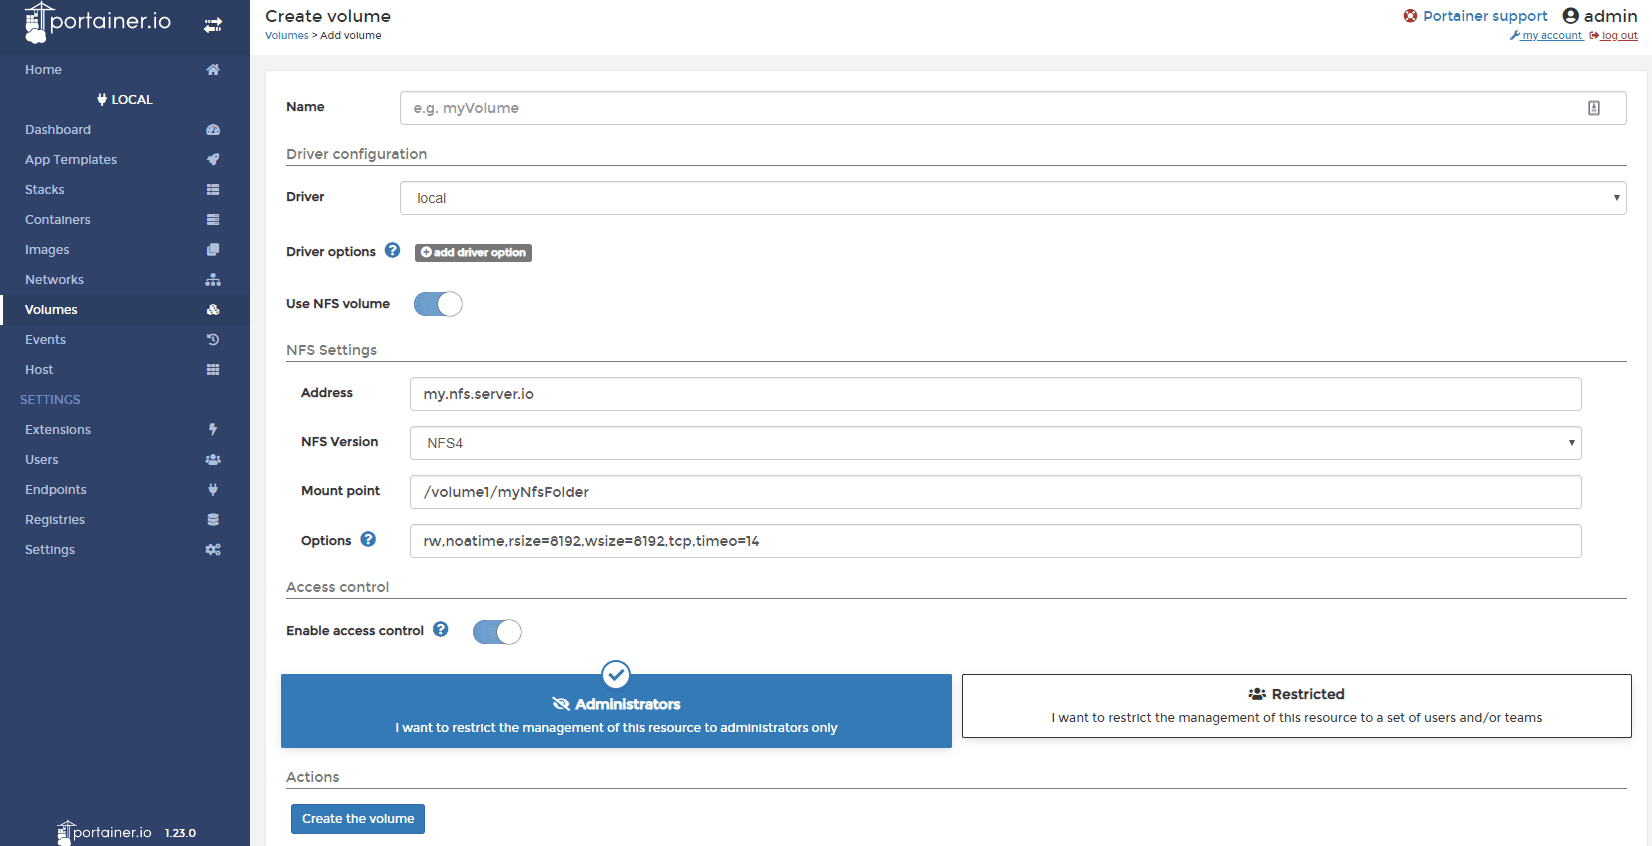Click Volumes breadcrumb link

(287, 36)
